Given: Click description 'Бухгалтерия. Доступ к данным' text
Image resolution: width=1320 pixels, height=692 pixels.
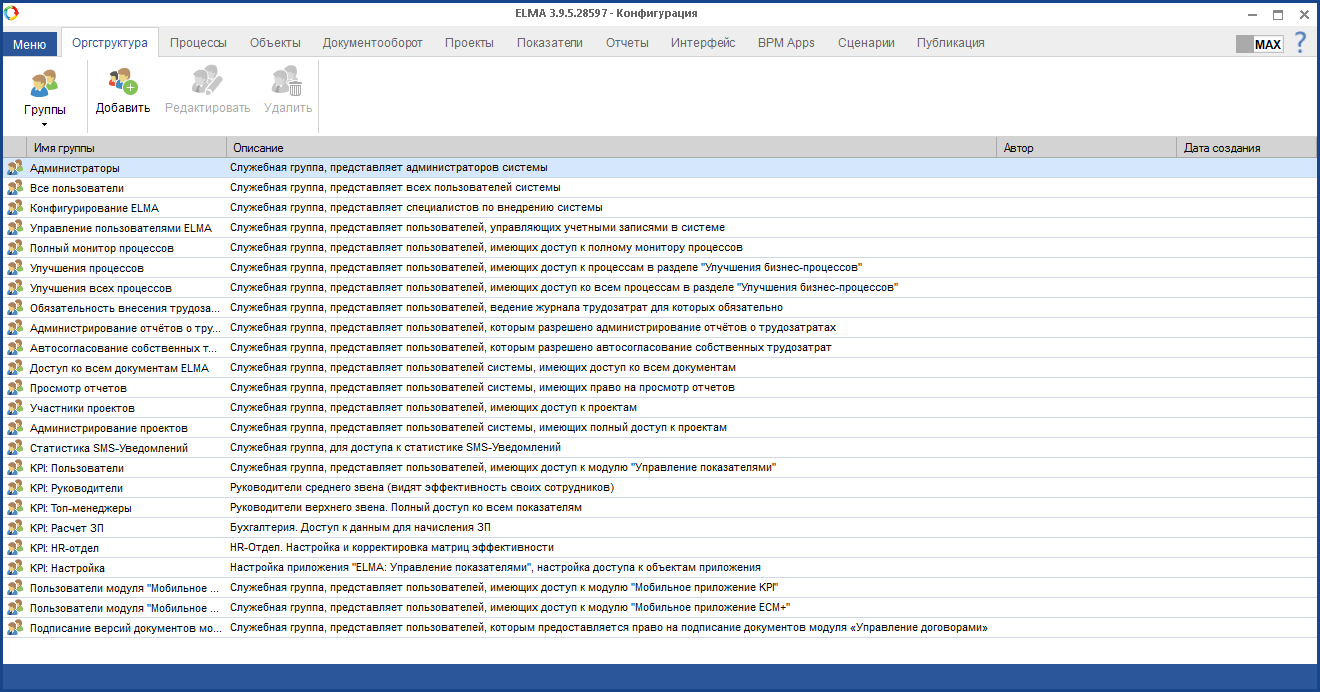Looking at the screenshot, I should [x=360, y=528].
